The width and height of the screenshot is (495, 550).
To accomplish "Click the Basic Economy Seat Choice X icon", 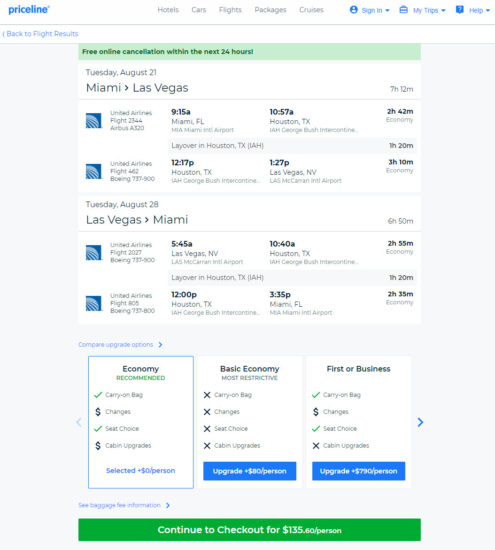I will point(207,429).
